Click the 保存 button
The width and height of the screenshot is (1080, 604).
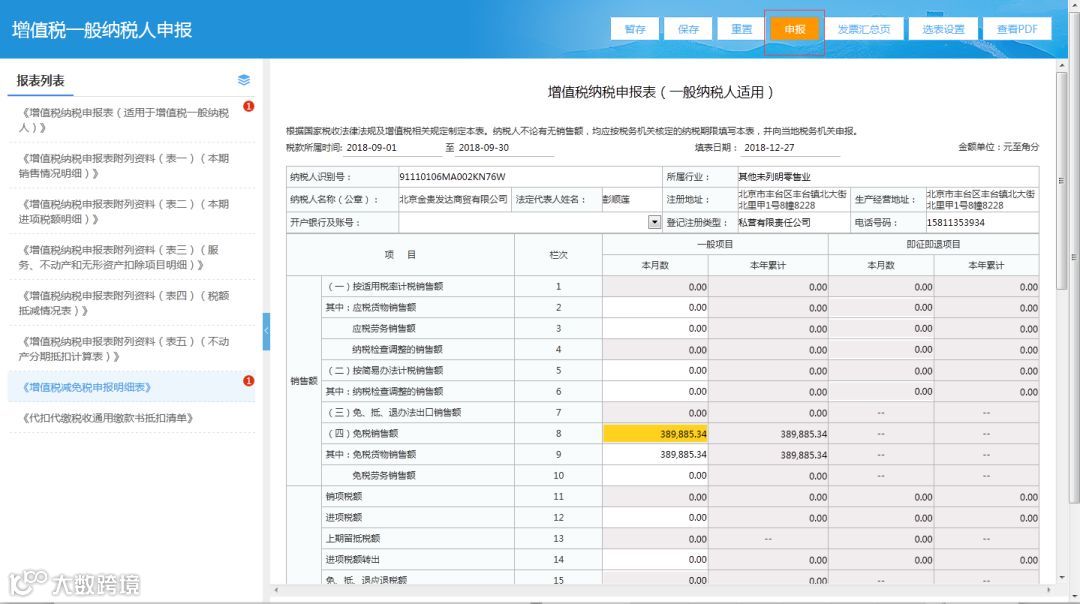687,29
